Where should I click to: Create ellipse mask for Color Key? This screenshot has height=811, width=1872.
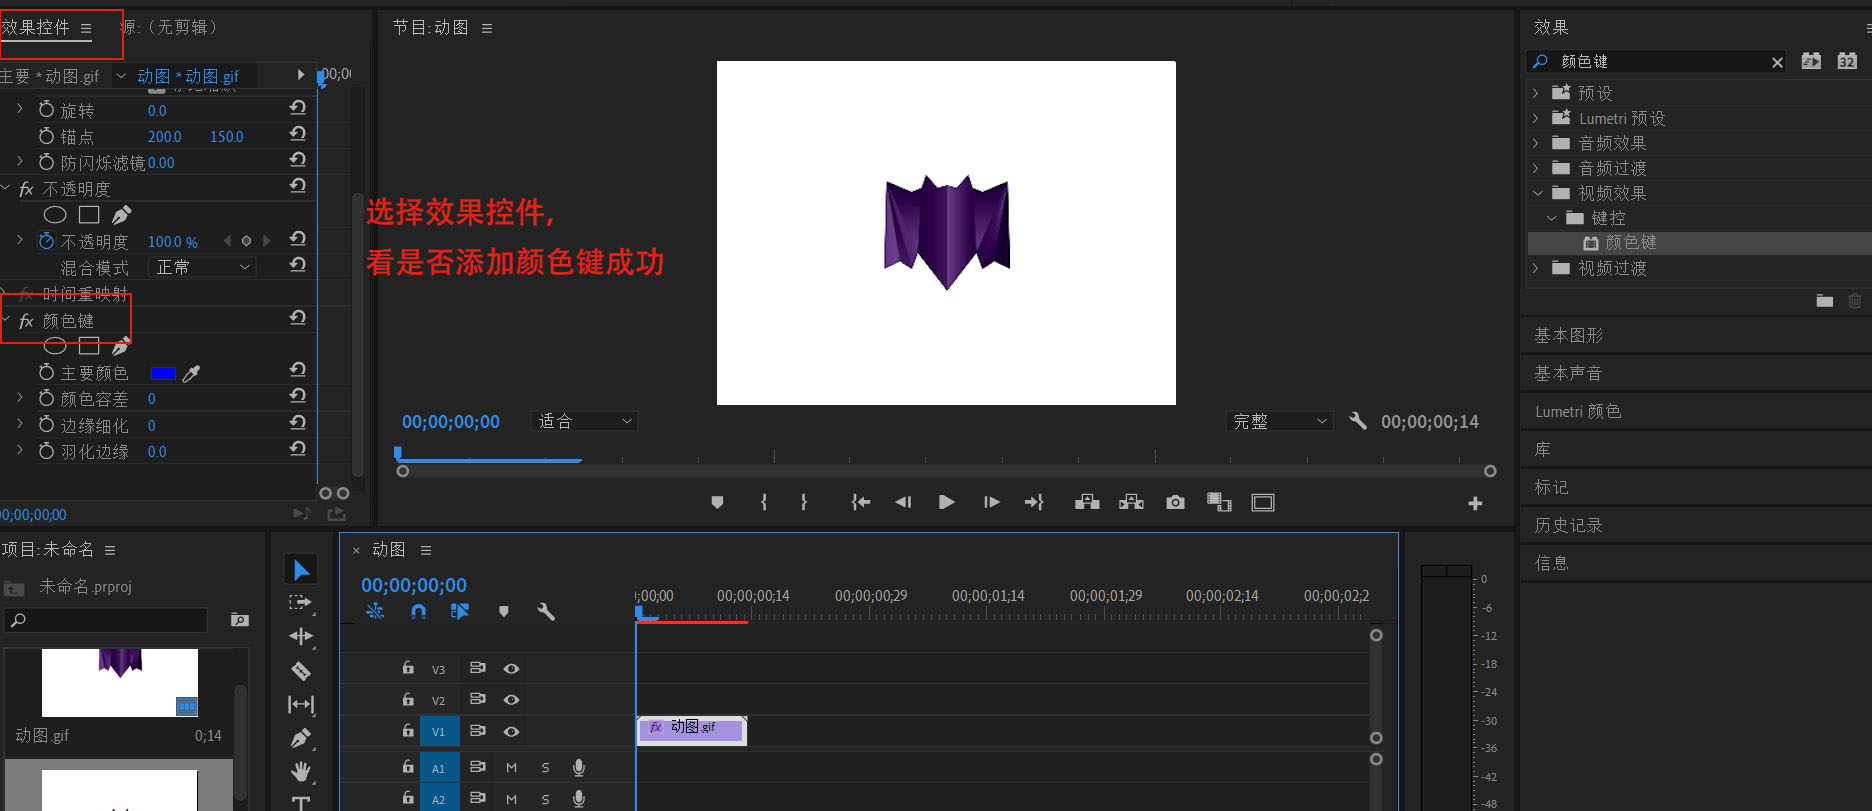click(55, 346)
